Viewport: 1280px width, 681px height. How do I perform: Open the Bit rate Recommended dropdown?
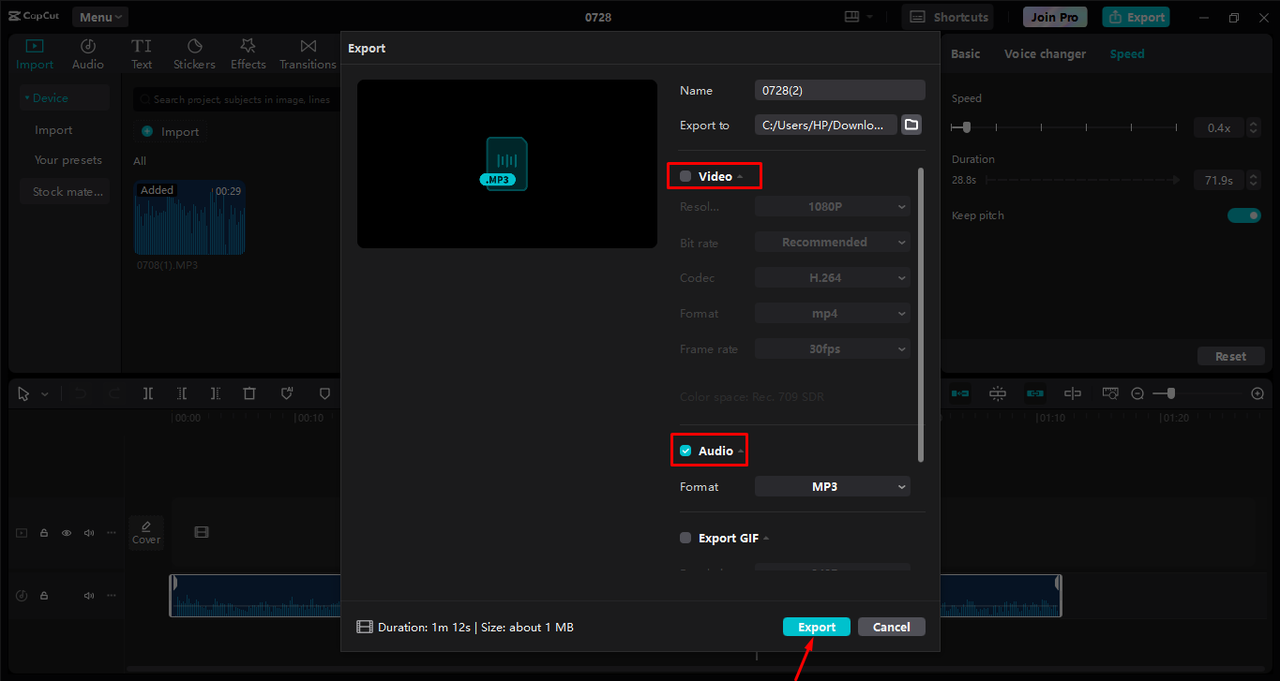(833, 242)
